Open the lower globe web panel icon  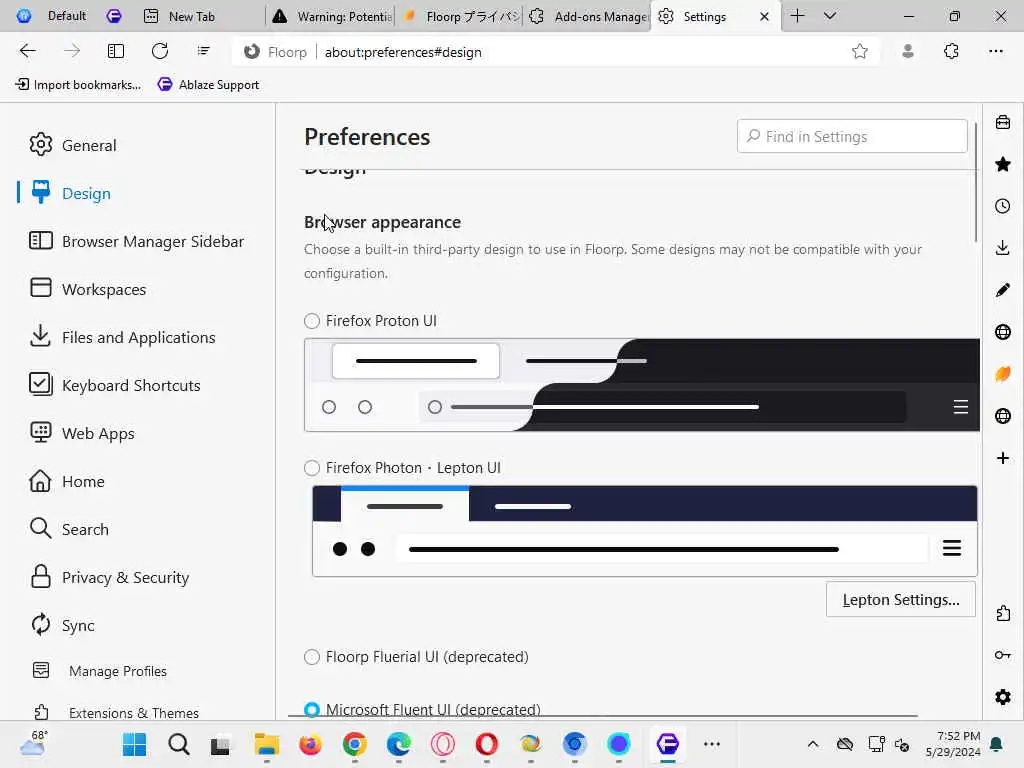1003,416
